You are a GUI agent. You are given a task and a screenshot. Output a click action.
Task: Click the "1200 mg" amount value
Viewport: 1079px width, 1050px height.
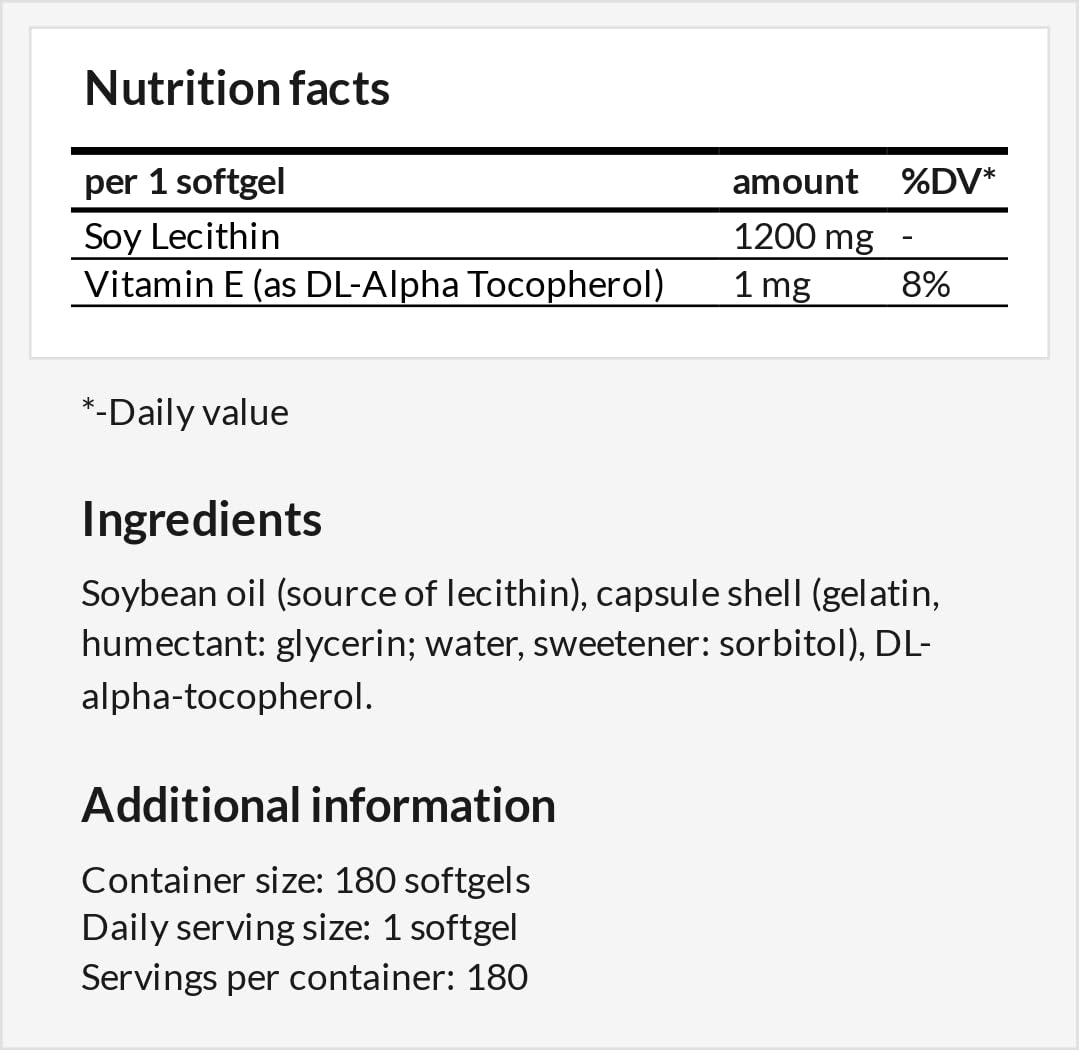point(803,237)
